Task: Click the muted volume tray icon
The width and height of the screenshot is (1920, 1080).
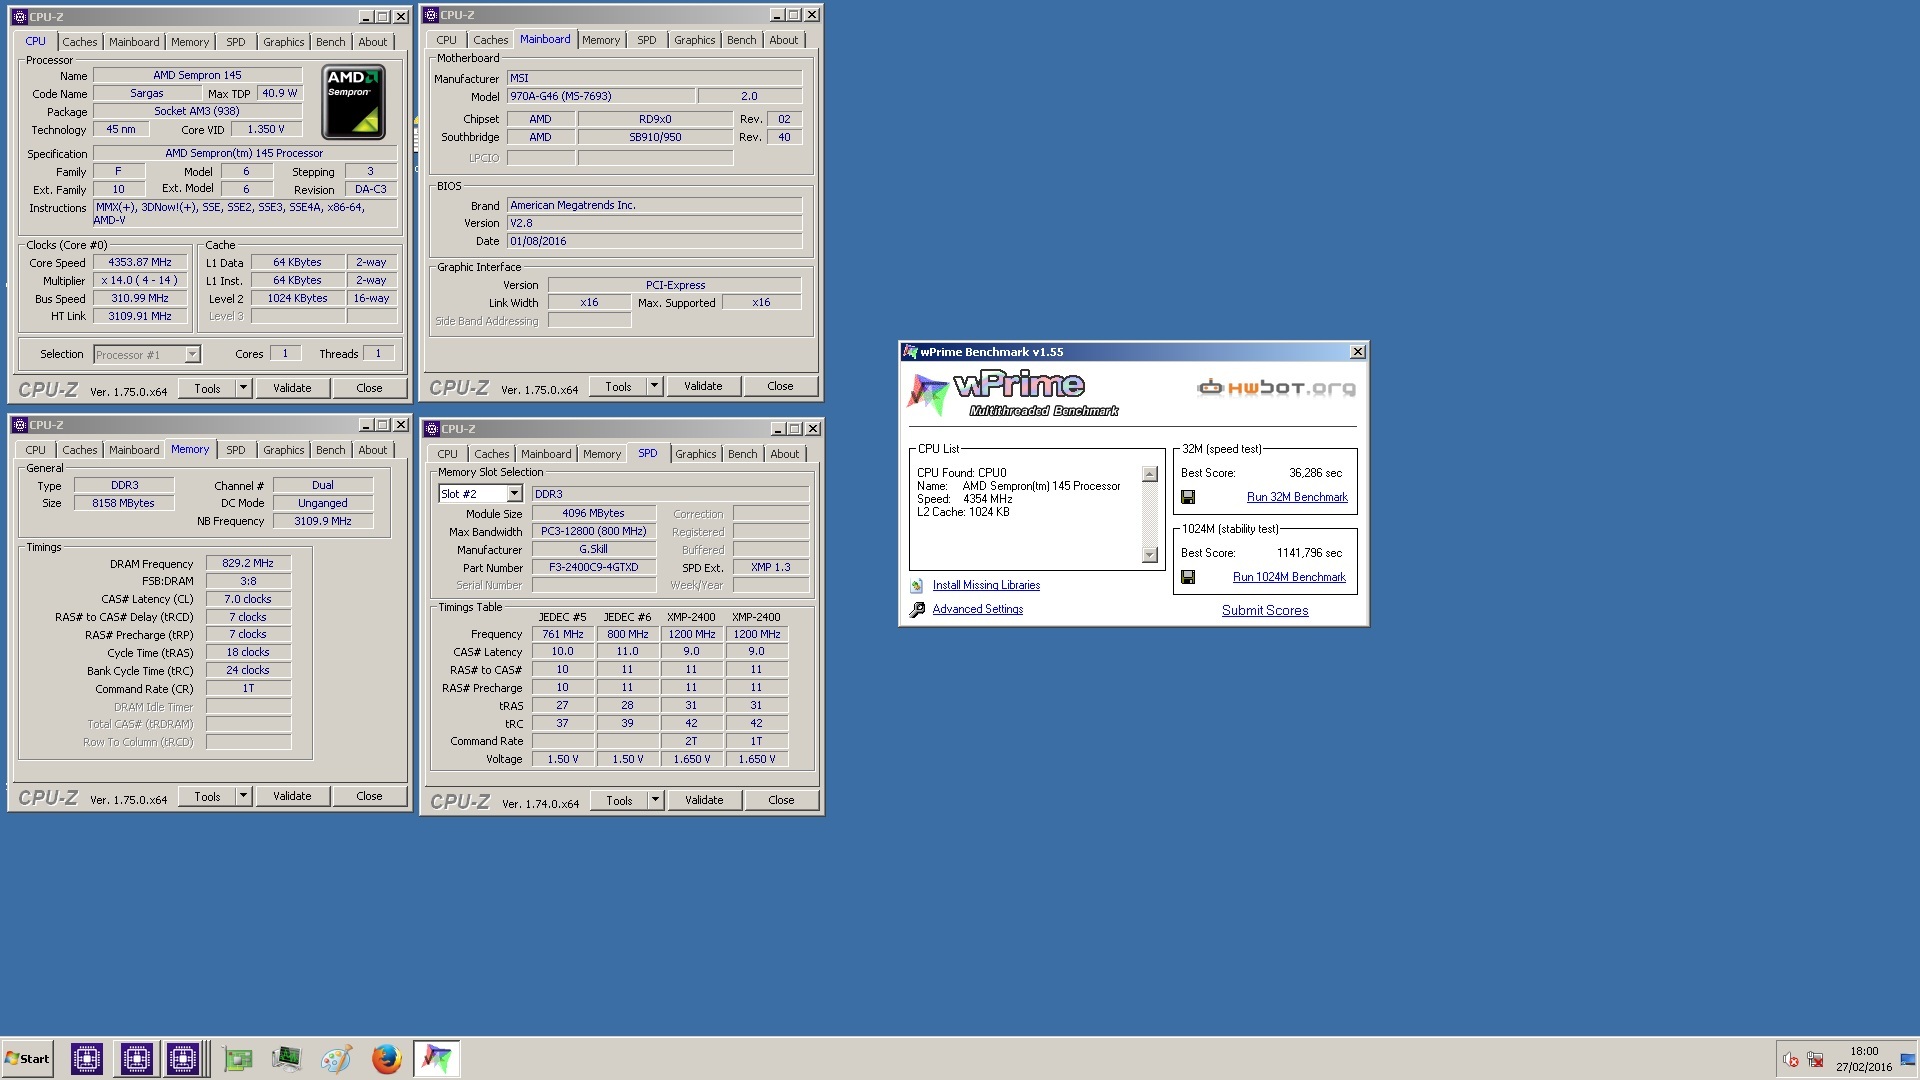Action: 1790,1060
